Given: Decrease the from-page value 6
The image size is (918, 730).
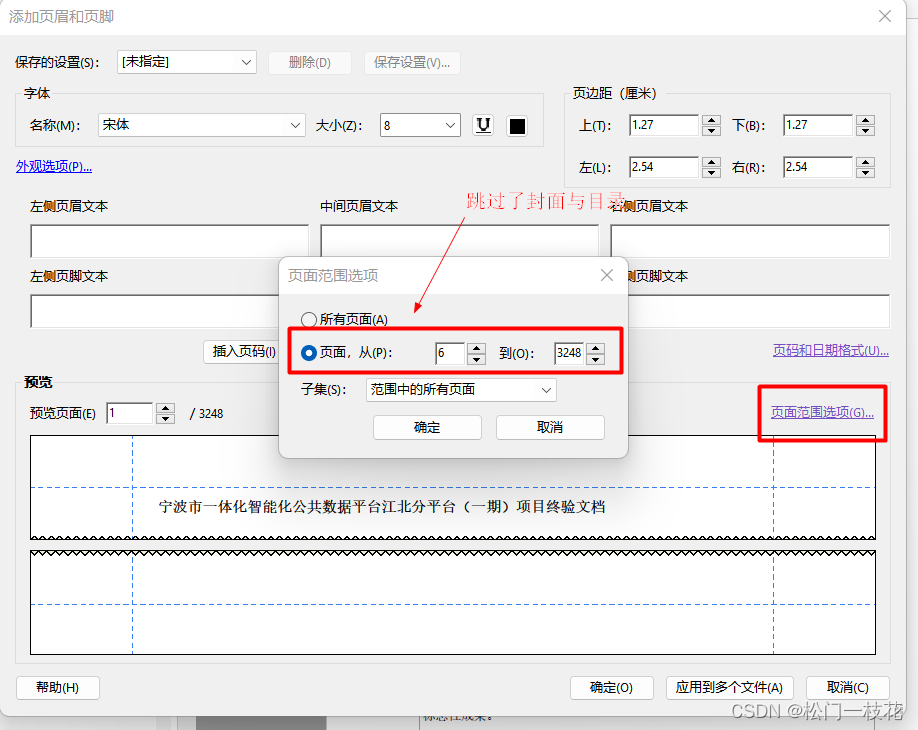Looking at the screenshot, I should pyautogui.click(x=477, y=358).
